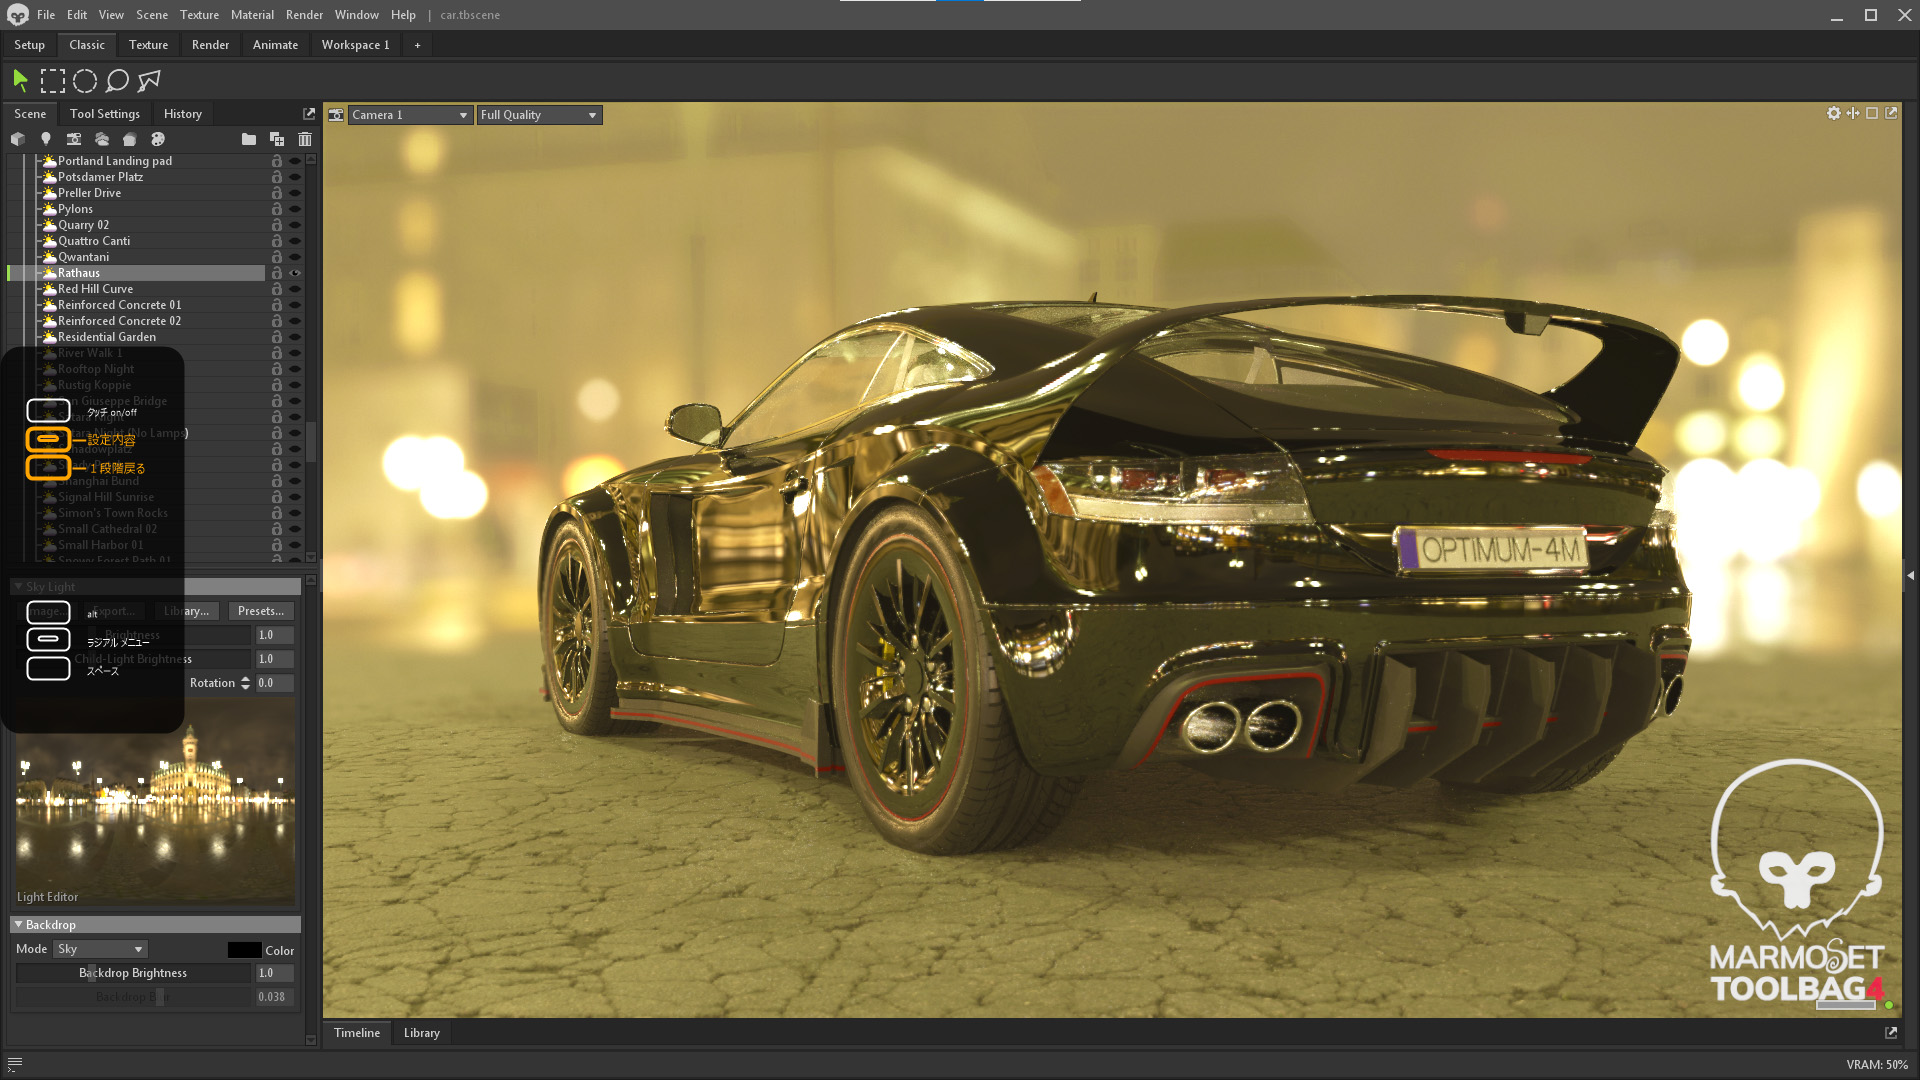Screen dimensions: 1920x1080
Task: Open the Timeline tab
Action: 357,1033
